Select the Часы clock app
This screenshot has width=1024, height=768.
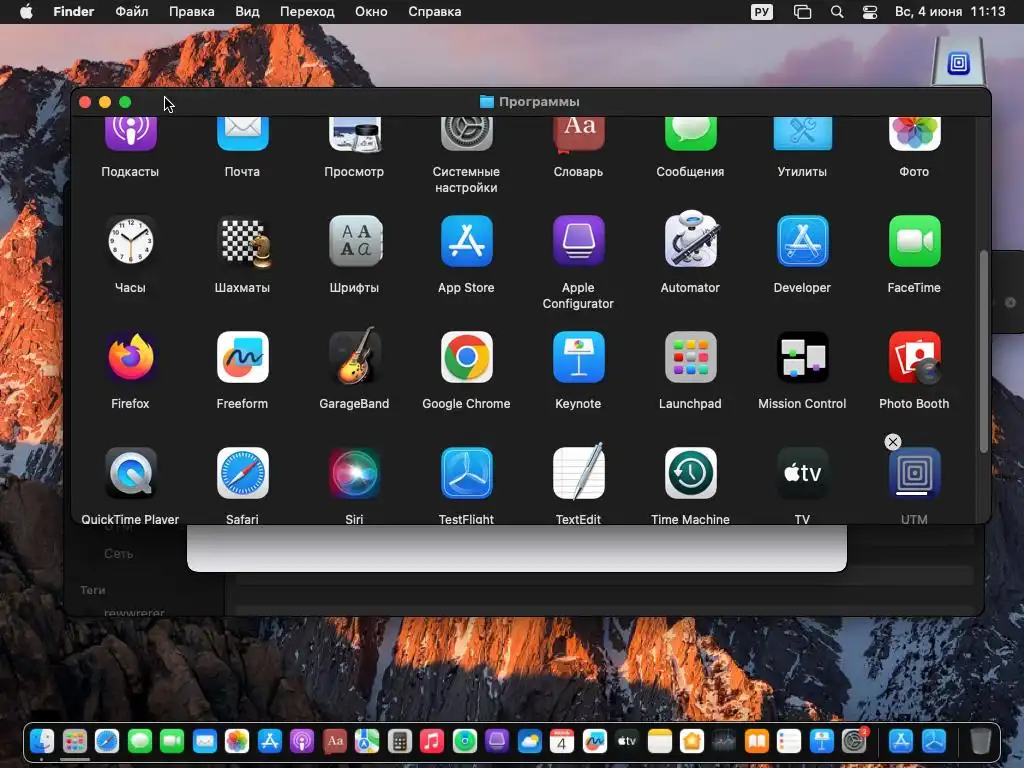click(x=131, y=242)
